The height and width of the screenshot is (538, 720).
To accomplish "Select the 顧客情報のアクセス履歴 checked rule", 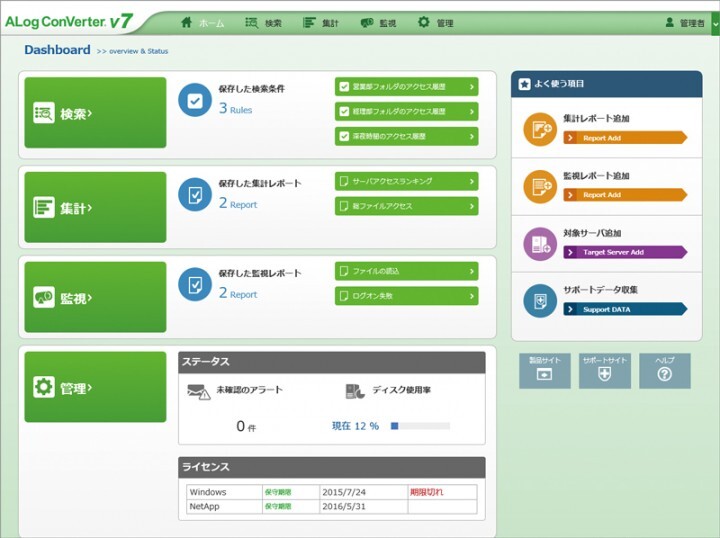I will click(x=406, y=136).
